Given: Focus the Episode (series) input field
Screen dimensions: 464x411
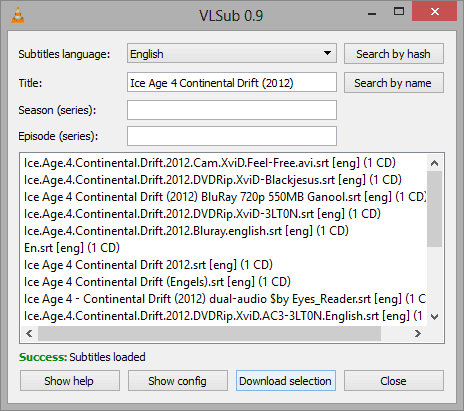Looking at the screenshot, I should point(232,136).
